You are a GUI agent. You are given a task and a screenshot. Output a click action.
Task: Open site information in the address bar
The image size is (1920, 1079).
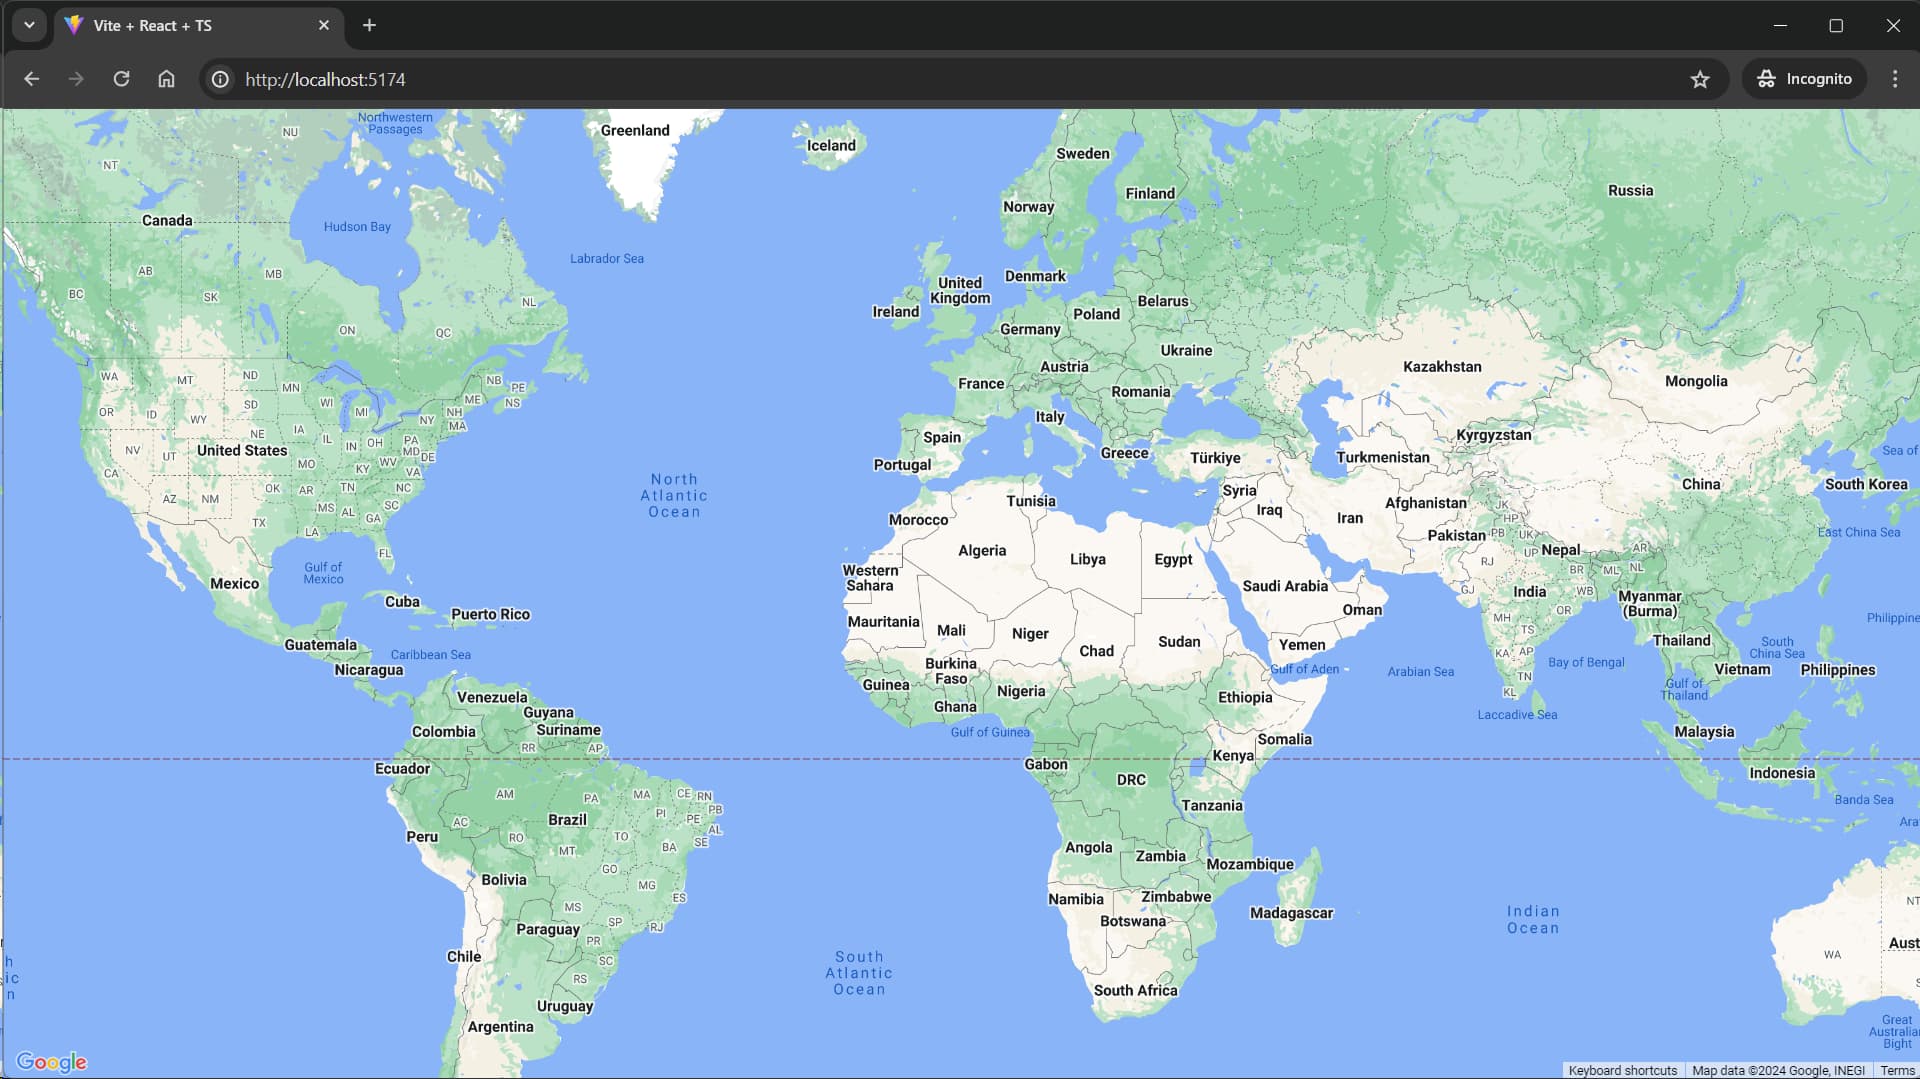[219, 79]
